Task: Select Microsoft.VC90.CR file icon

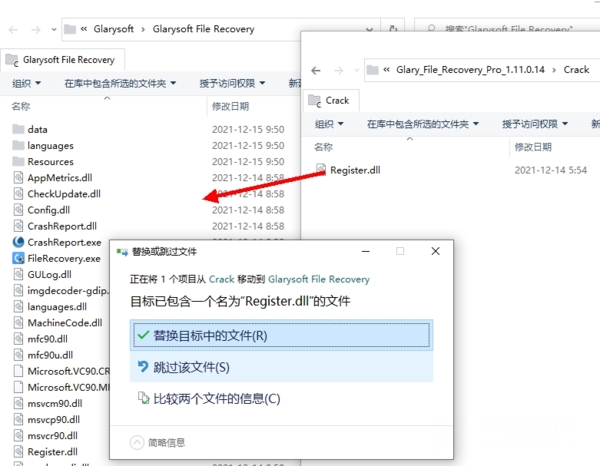Action: coord(18,371)
